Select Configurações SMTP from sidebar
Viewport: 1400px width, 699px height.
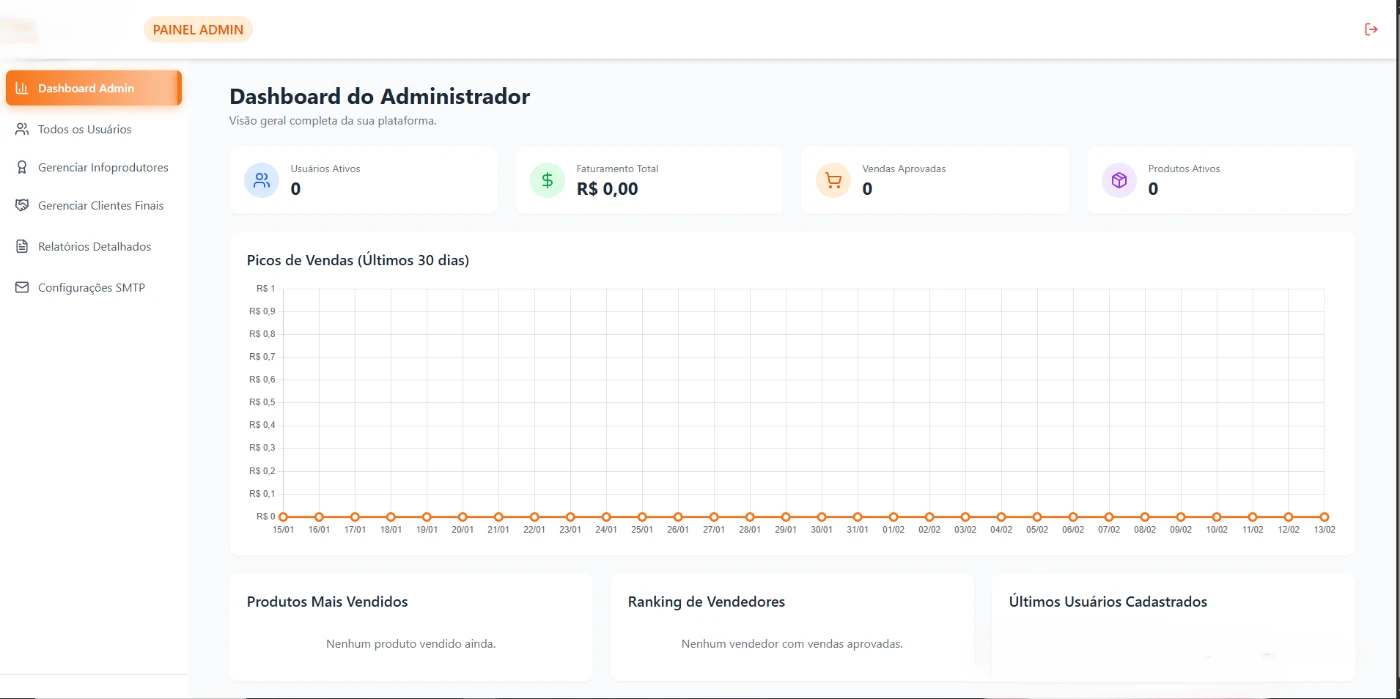91,288
